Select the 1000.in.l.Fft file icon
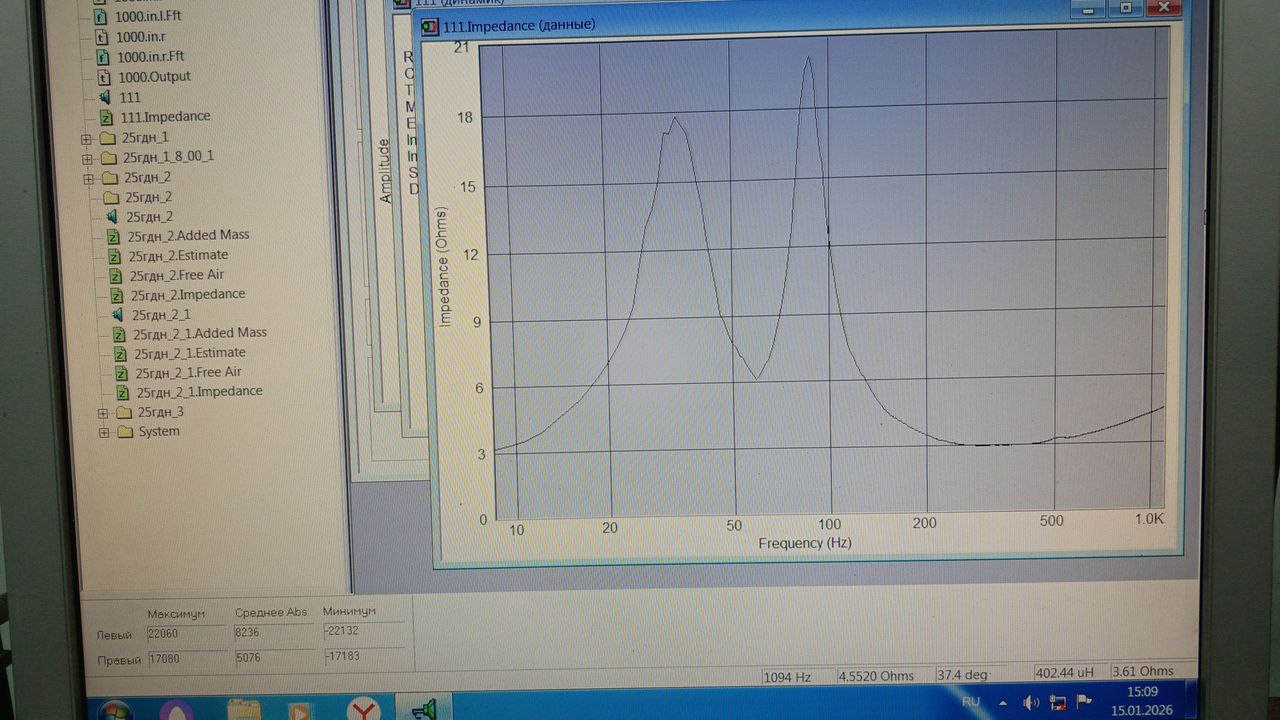 click(x=101, y=17)
